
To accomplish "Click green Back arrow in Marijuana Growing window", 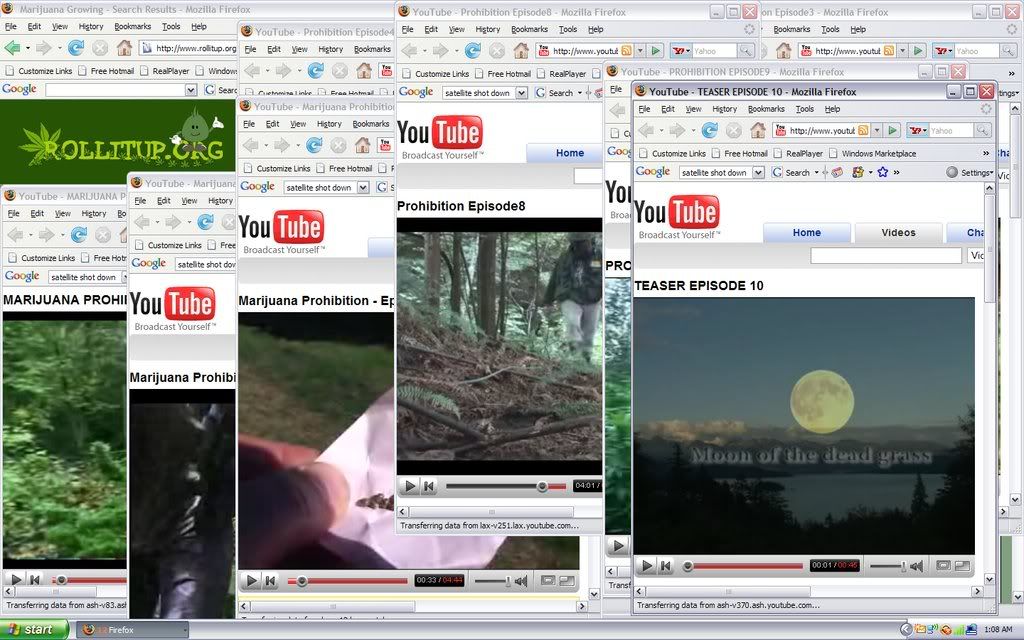I will pos(12,48).
